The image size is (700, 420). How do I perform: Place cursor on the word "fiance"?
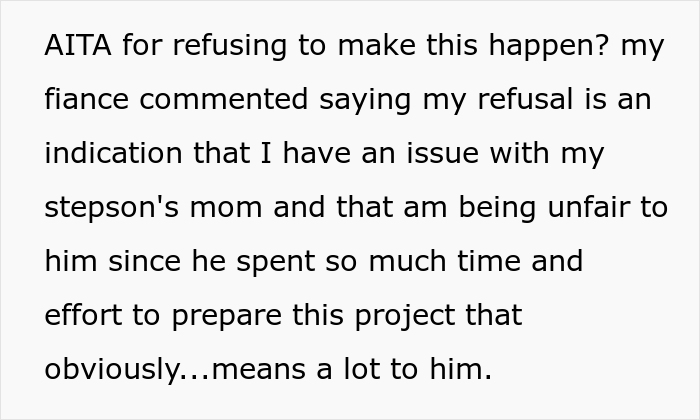(87, 99)
